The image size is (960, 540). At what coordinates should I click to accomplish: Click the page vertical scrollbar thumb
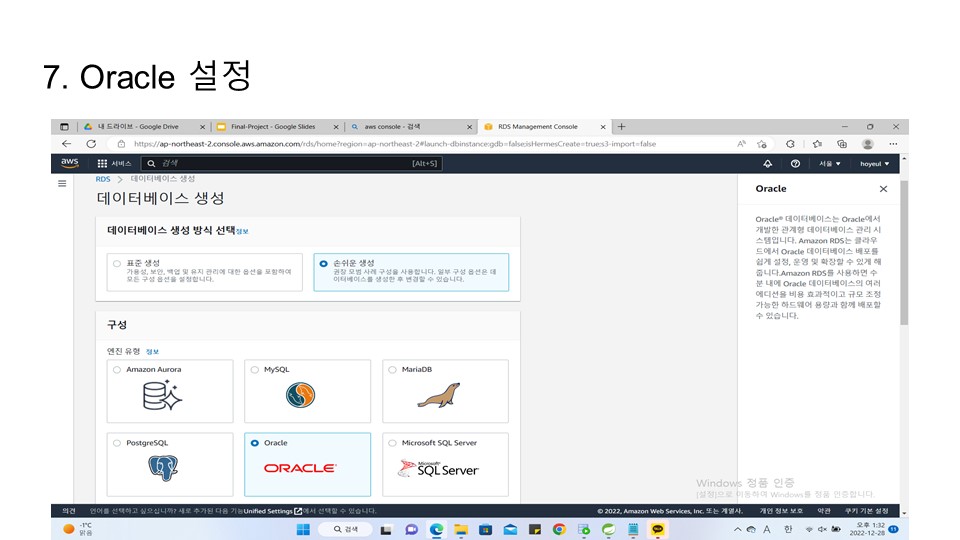coord(904,252)
